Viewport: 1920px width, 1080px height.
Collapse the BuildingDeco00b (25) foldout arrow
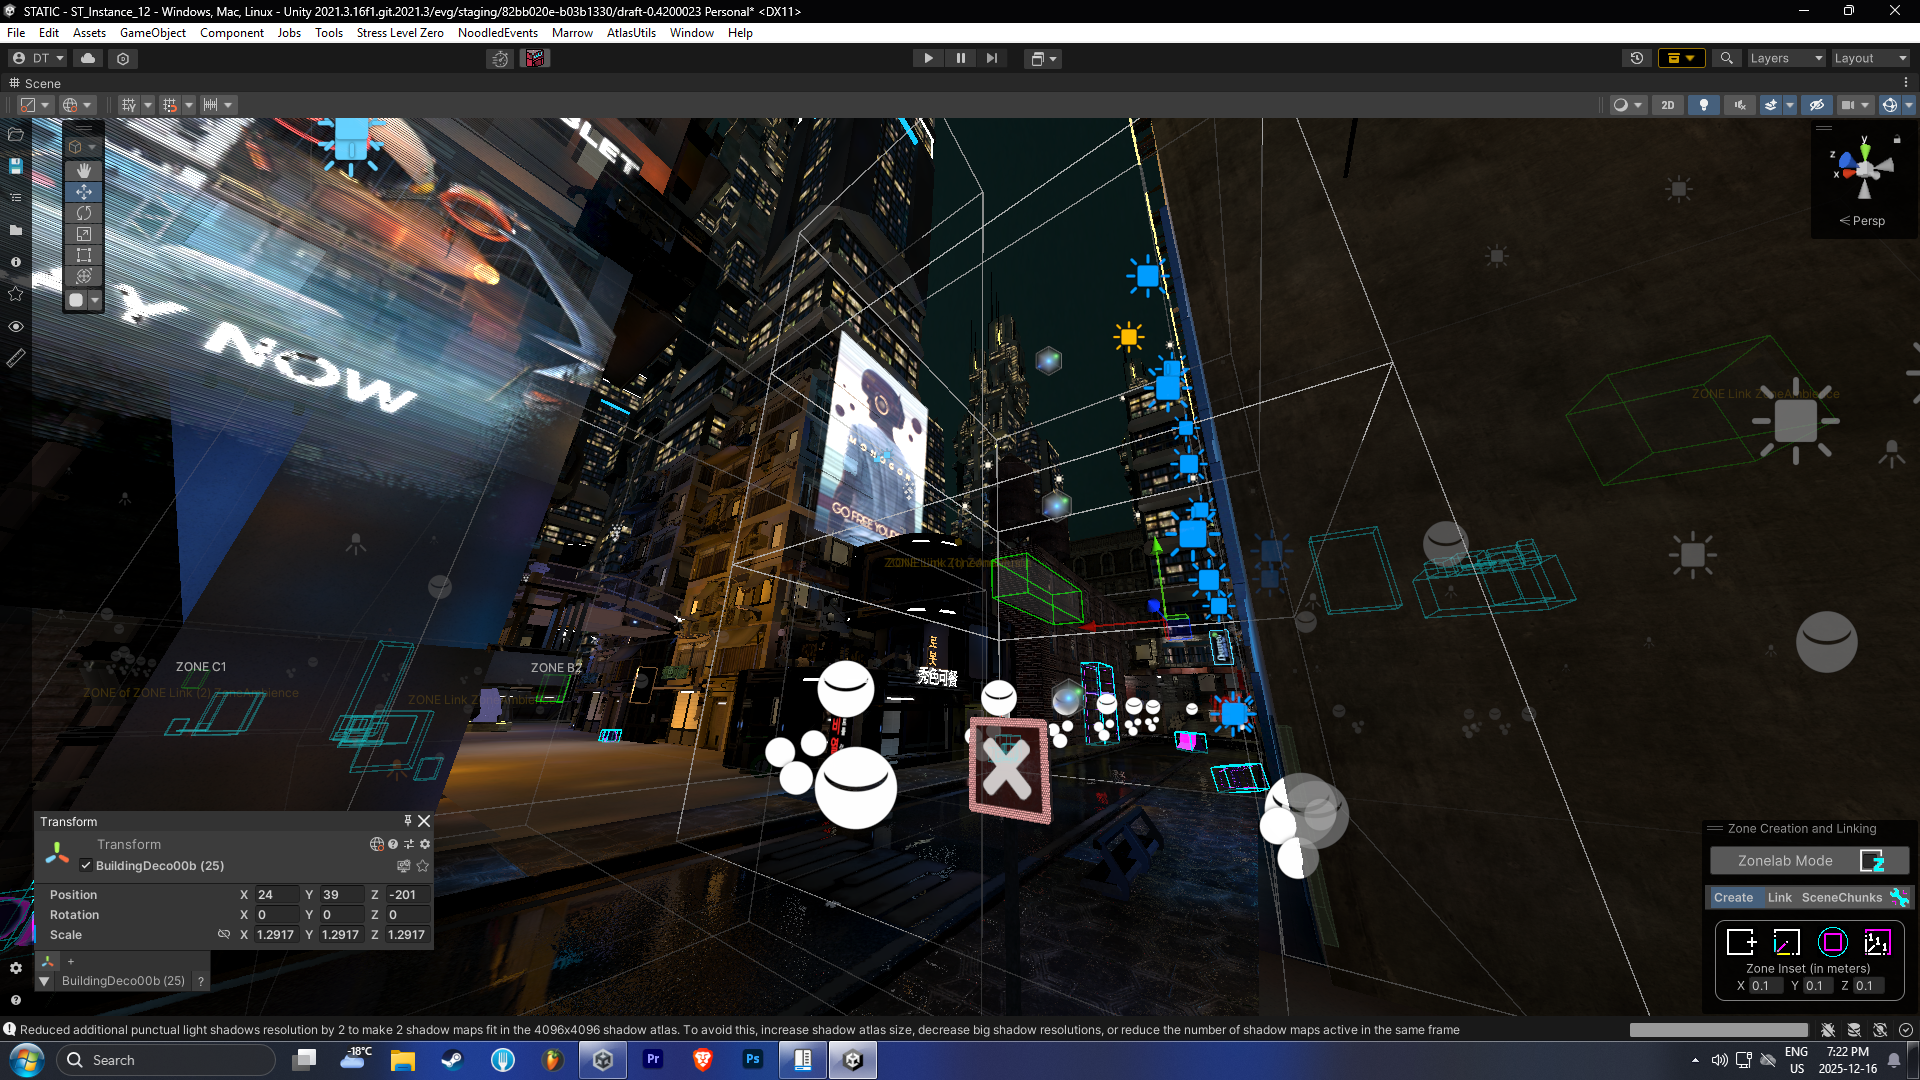click(44, 981)
